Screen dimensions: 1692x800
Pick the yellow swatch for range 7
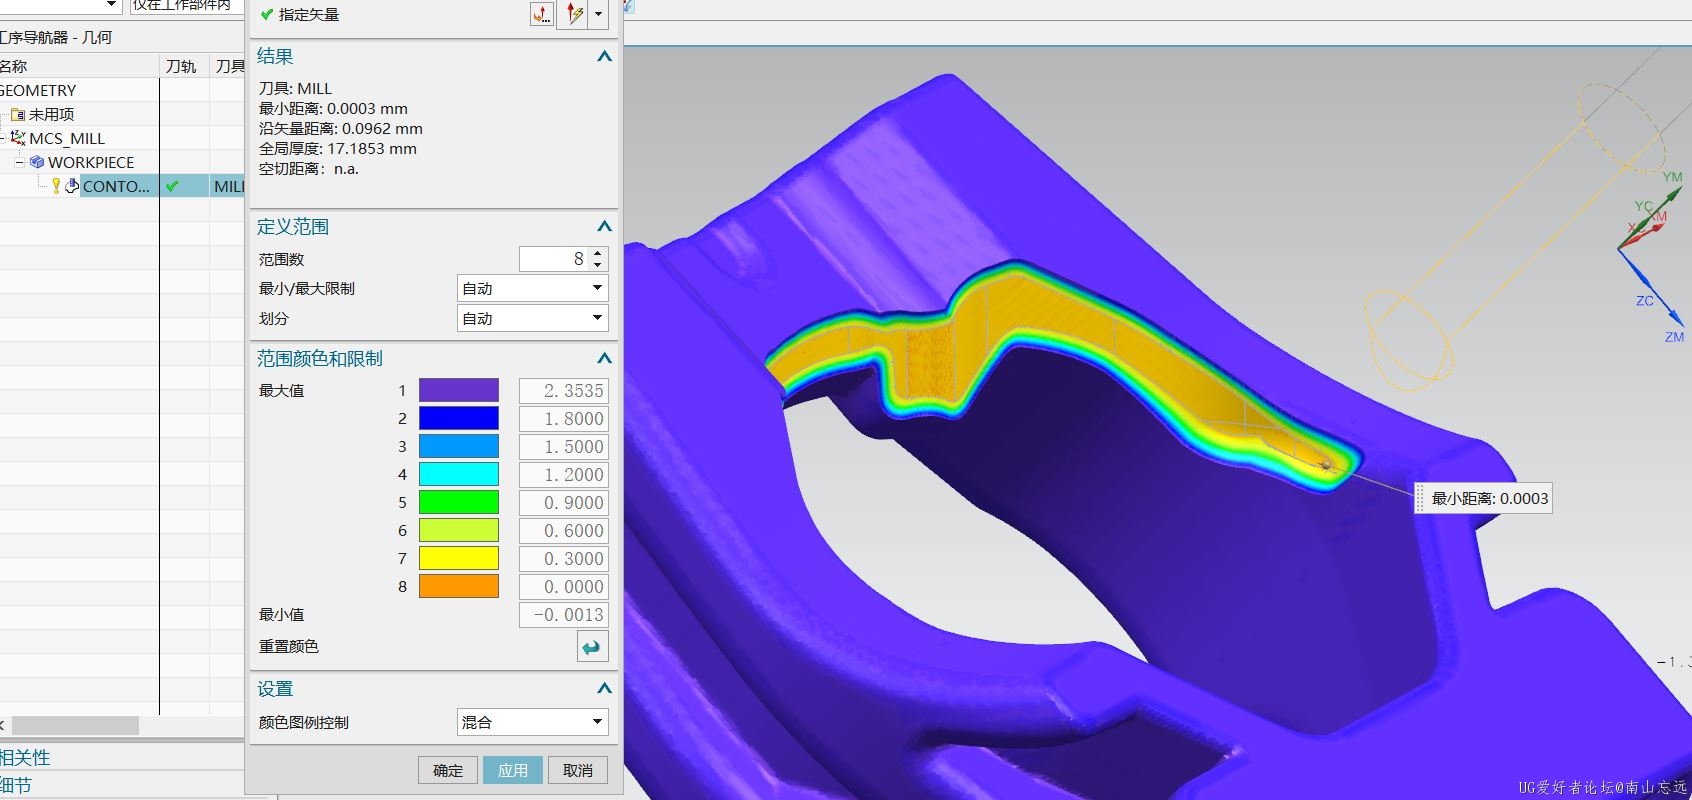[x=458, y=559]
